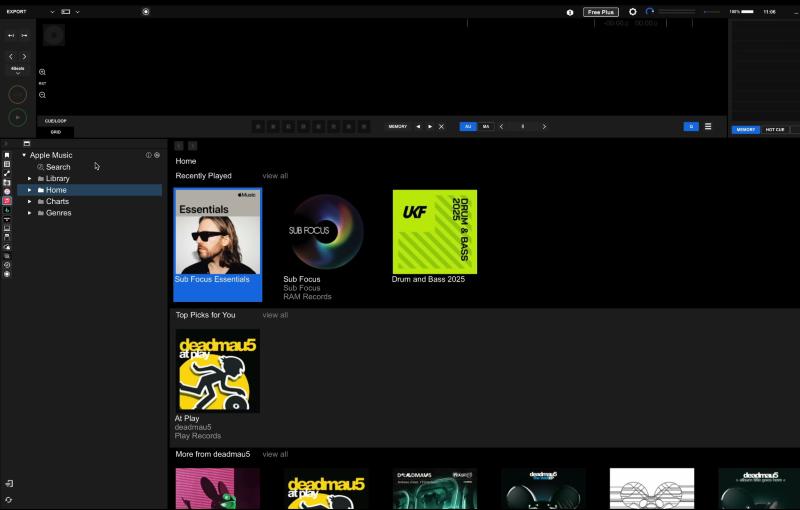Click view all next to Recently Played
800x510 pixels.
click(275, 175)
